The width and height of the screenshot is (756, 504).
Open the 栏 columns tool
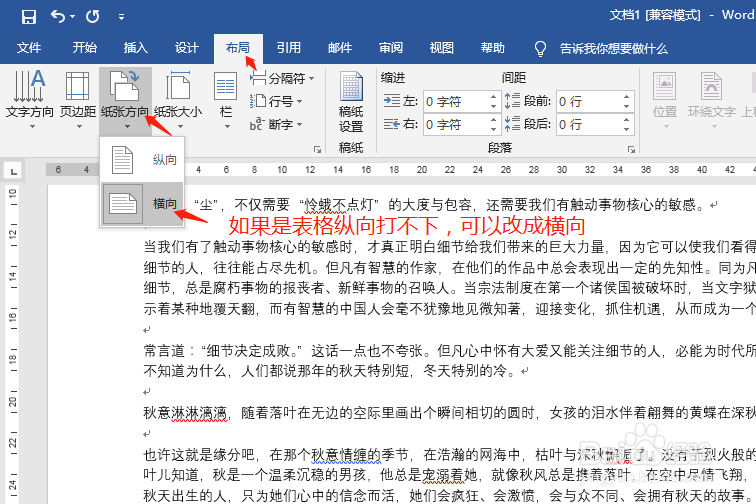click(x=226, y=99)
